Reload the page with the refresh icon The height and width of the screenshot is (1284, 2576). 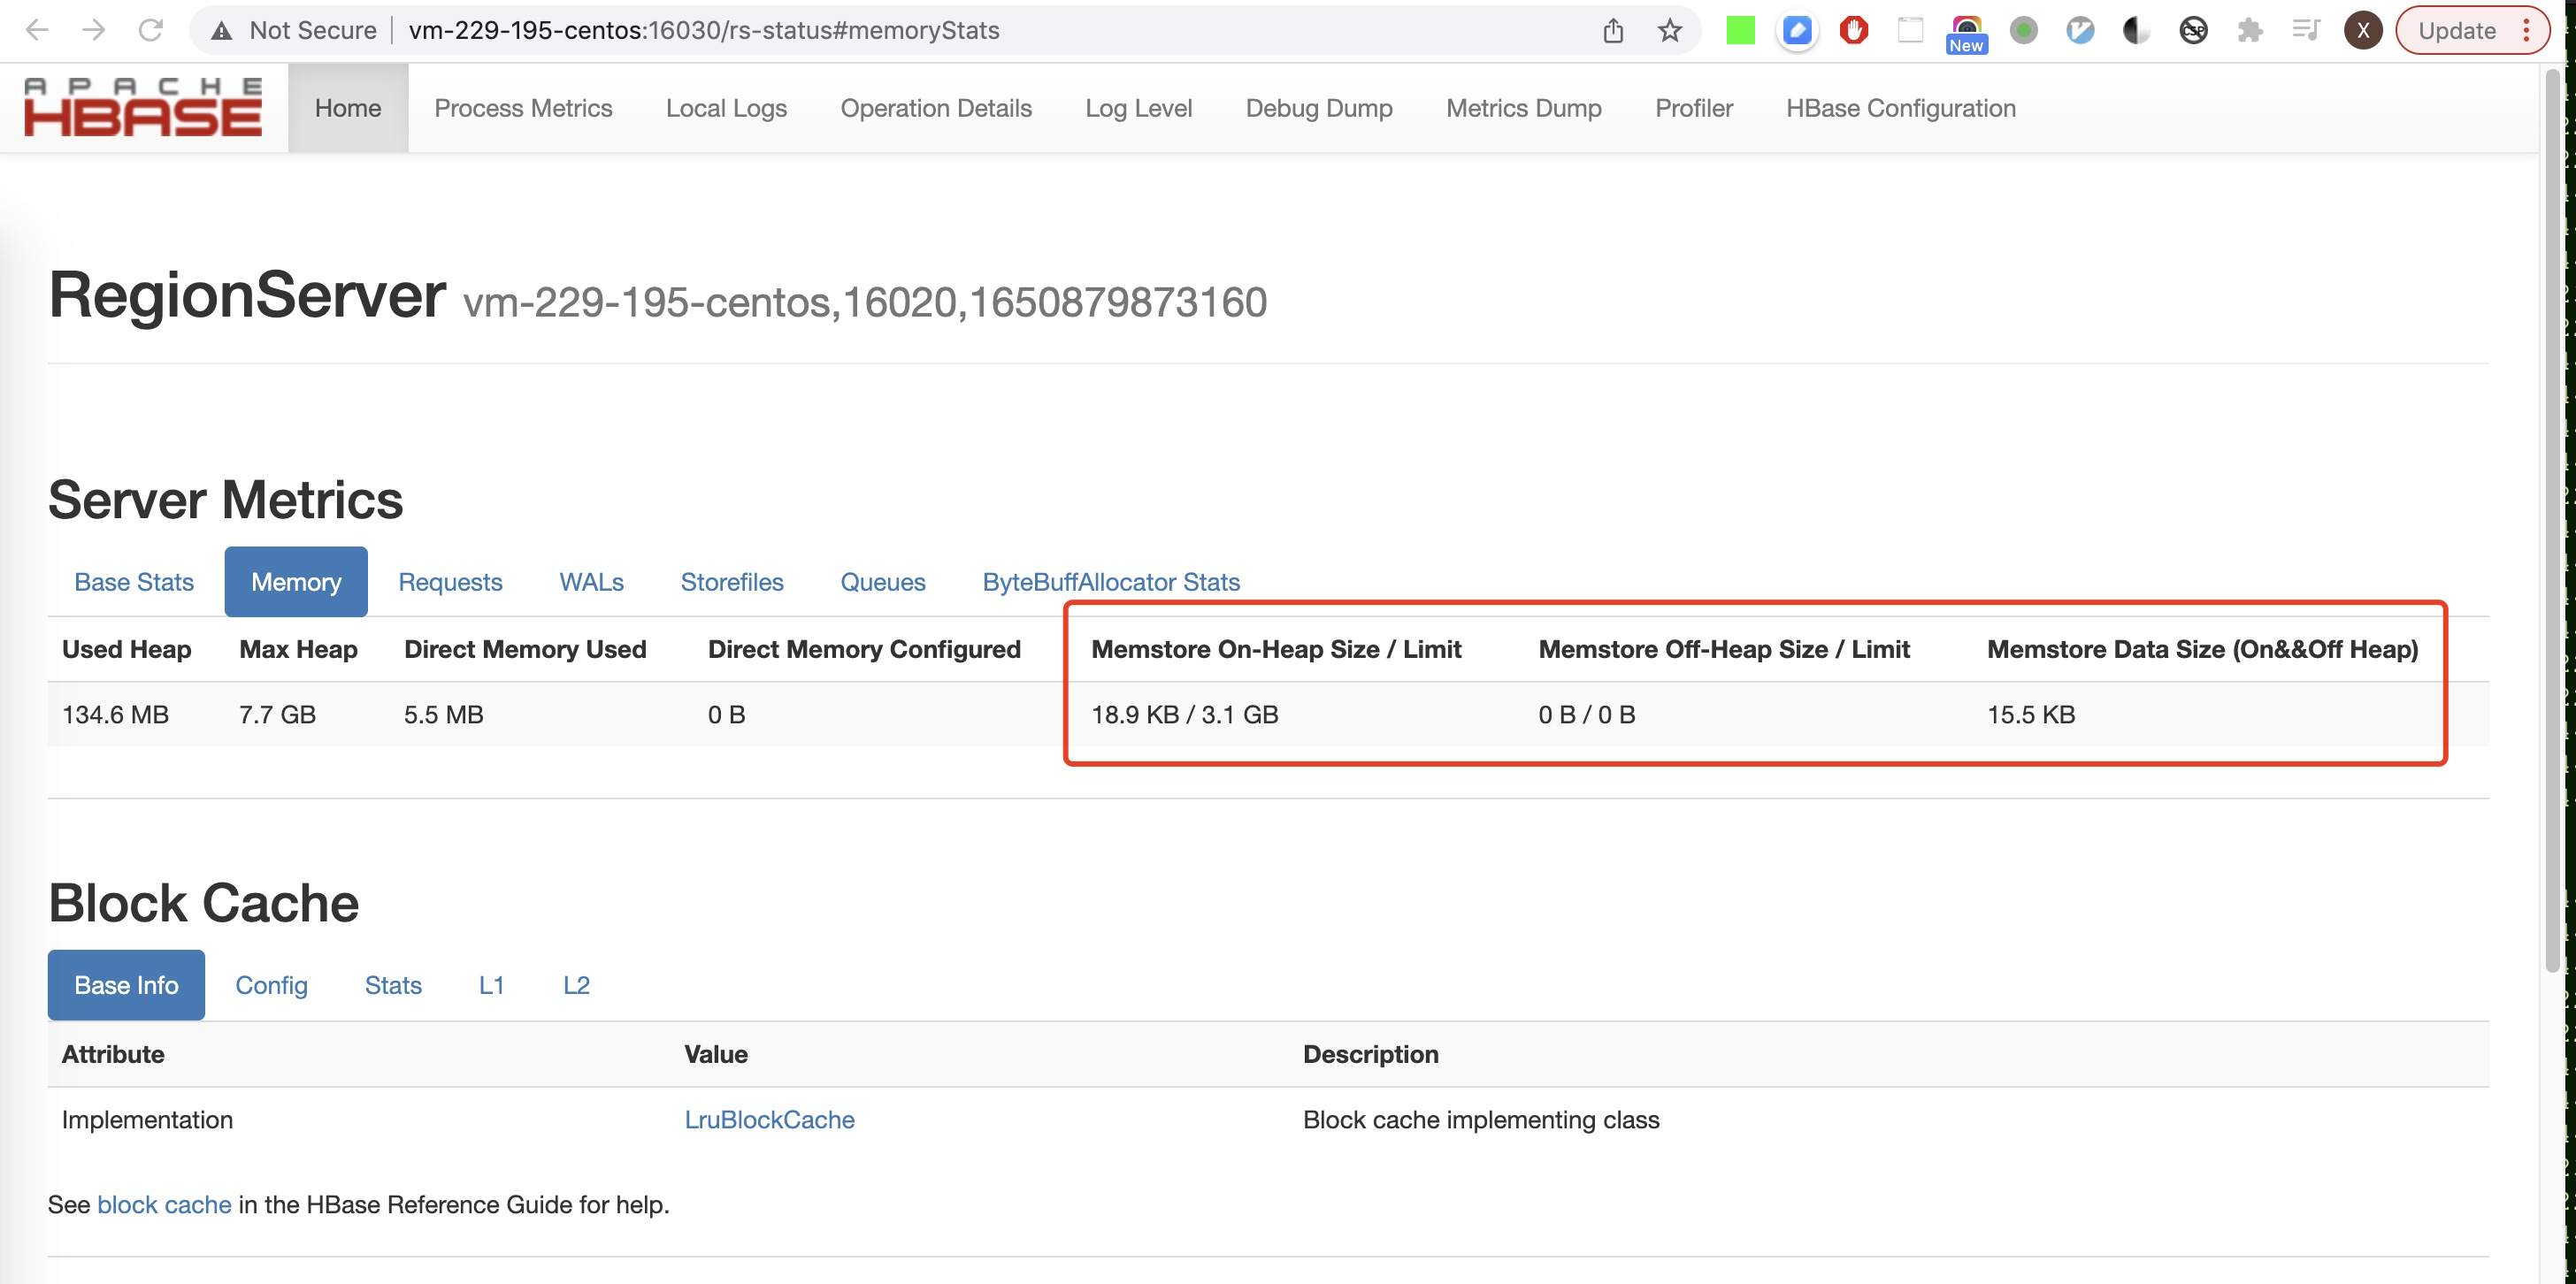(x=150, y=30)
